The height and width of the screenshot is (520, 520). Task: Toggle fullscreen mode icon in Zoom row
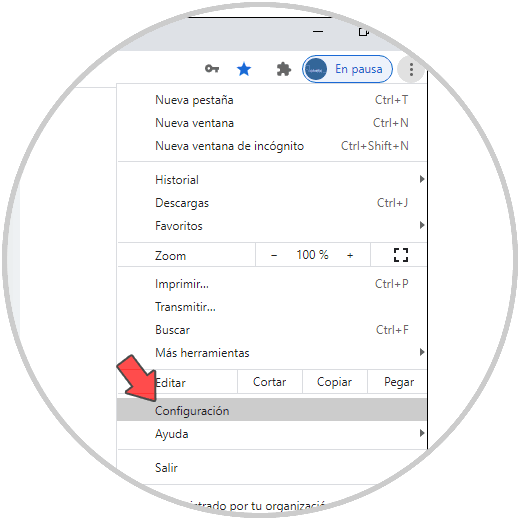click(401, 255)
